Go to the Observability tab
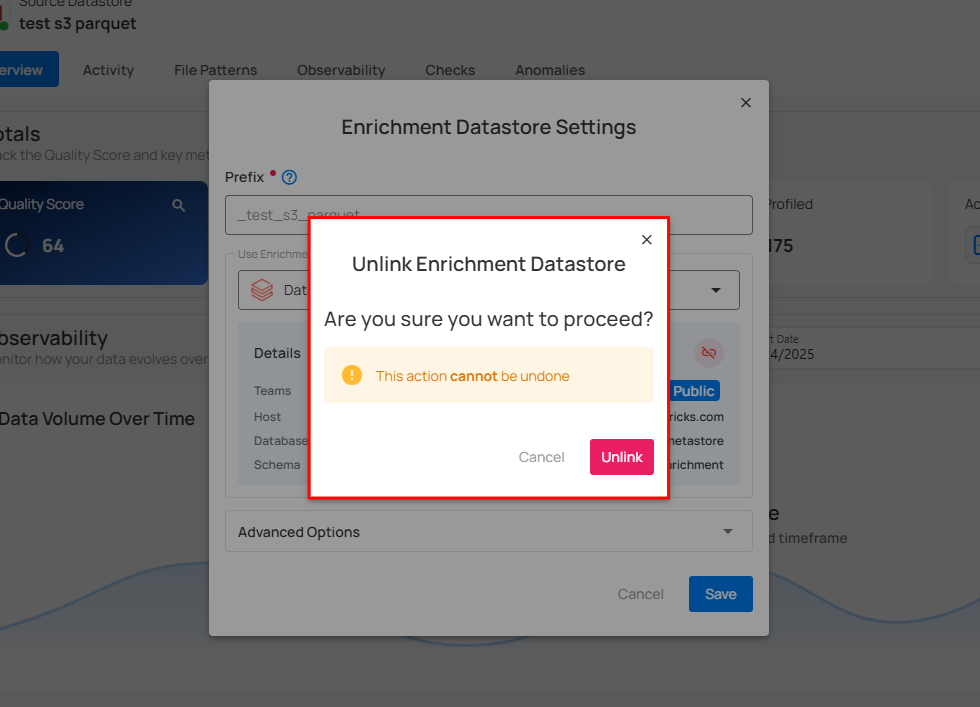The height and width of the screenshot is (707, 980). click(341, 70)
